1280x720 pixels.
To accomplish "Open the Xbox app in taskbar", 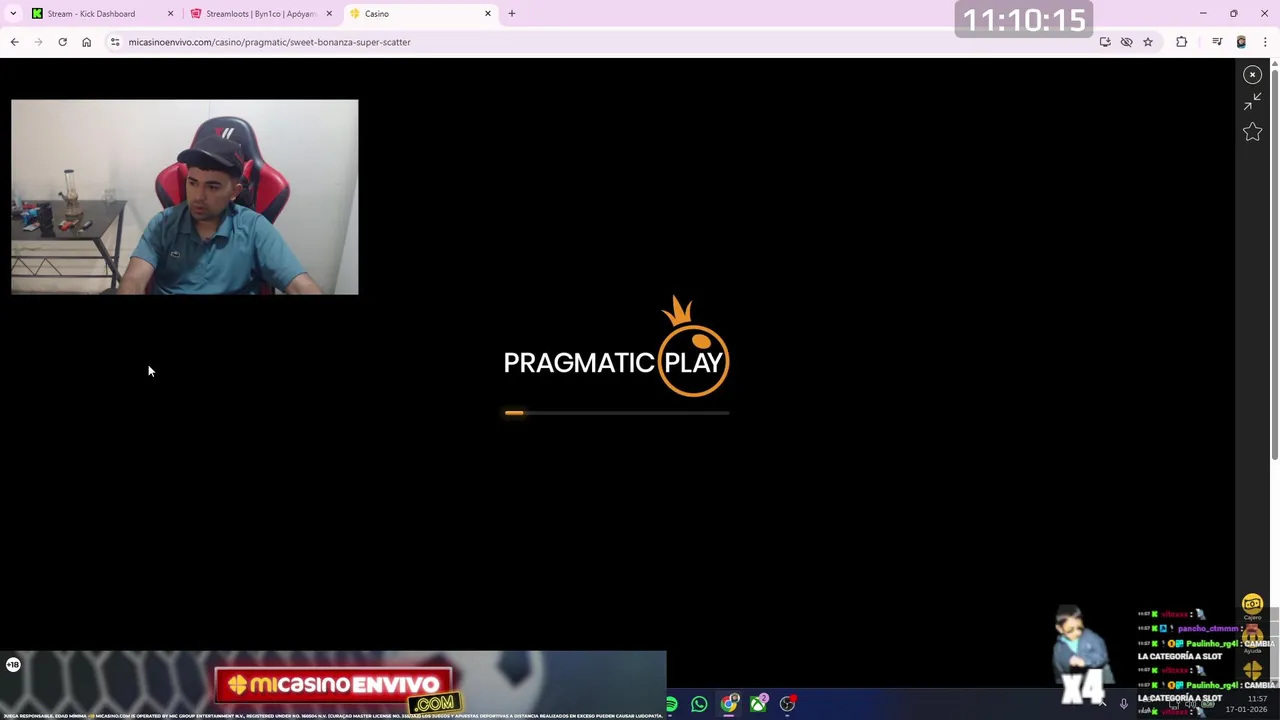I will pos(758,705).
